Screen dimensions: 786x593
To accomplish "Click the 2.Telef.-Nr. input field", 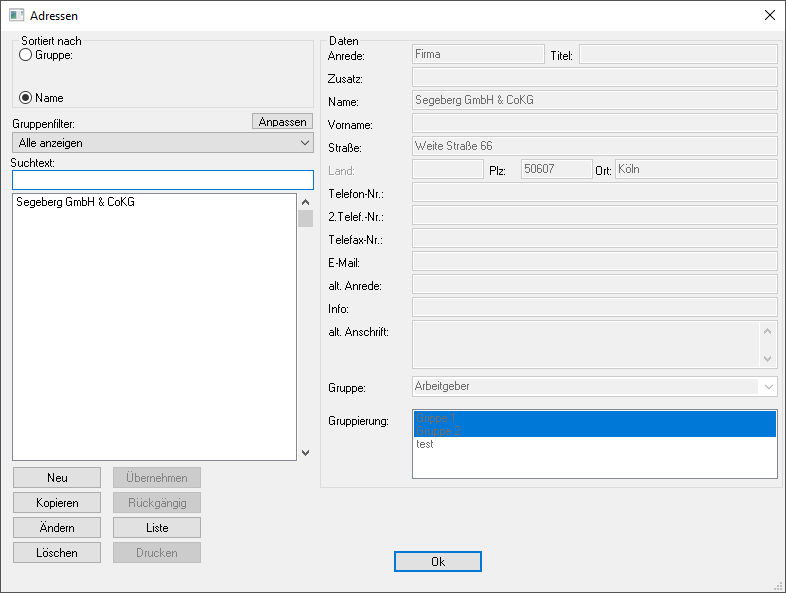I will coord(595,216).
